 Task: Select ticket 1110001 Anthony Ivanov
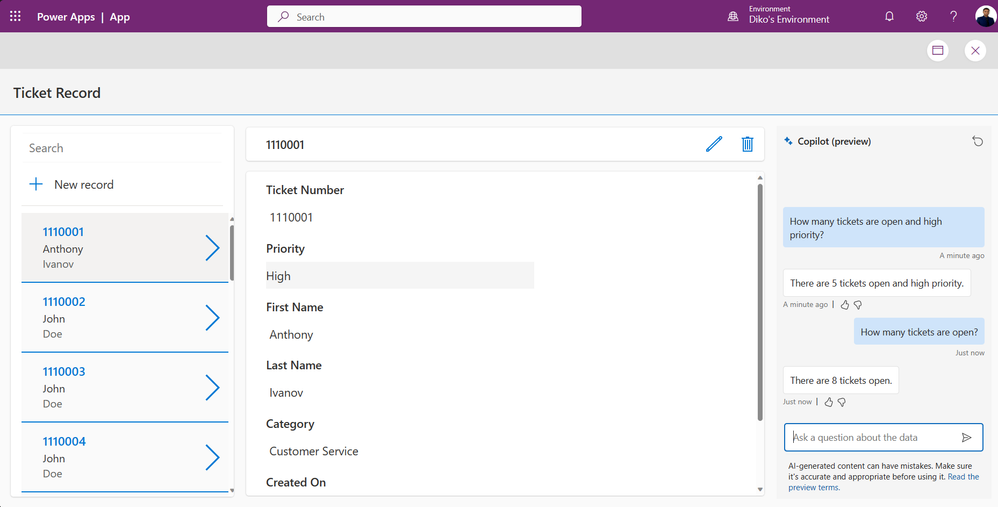point(110,248)
